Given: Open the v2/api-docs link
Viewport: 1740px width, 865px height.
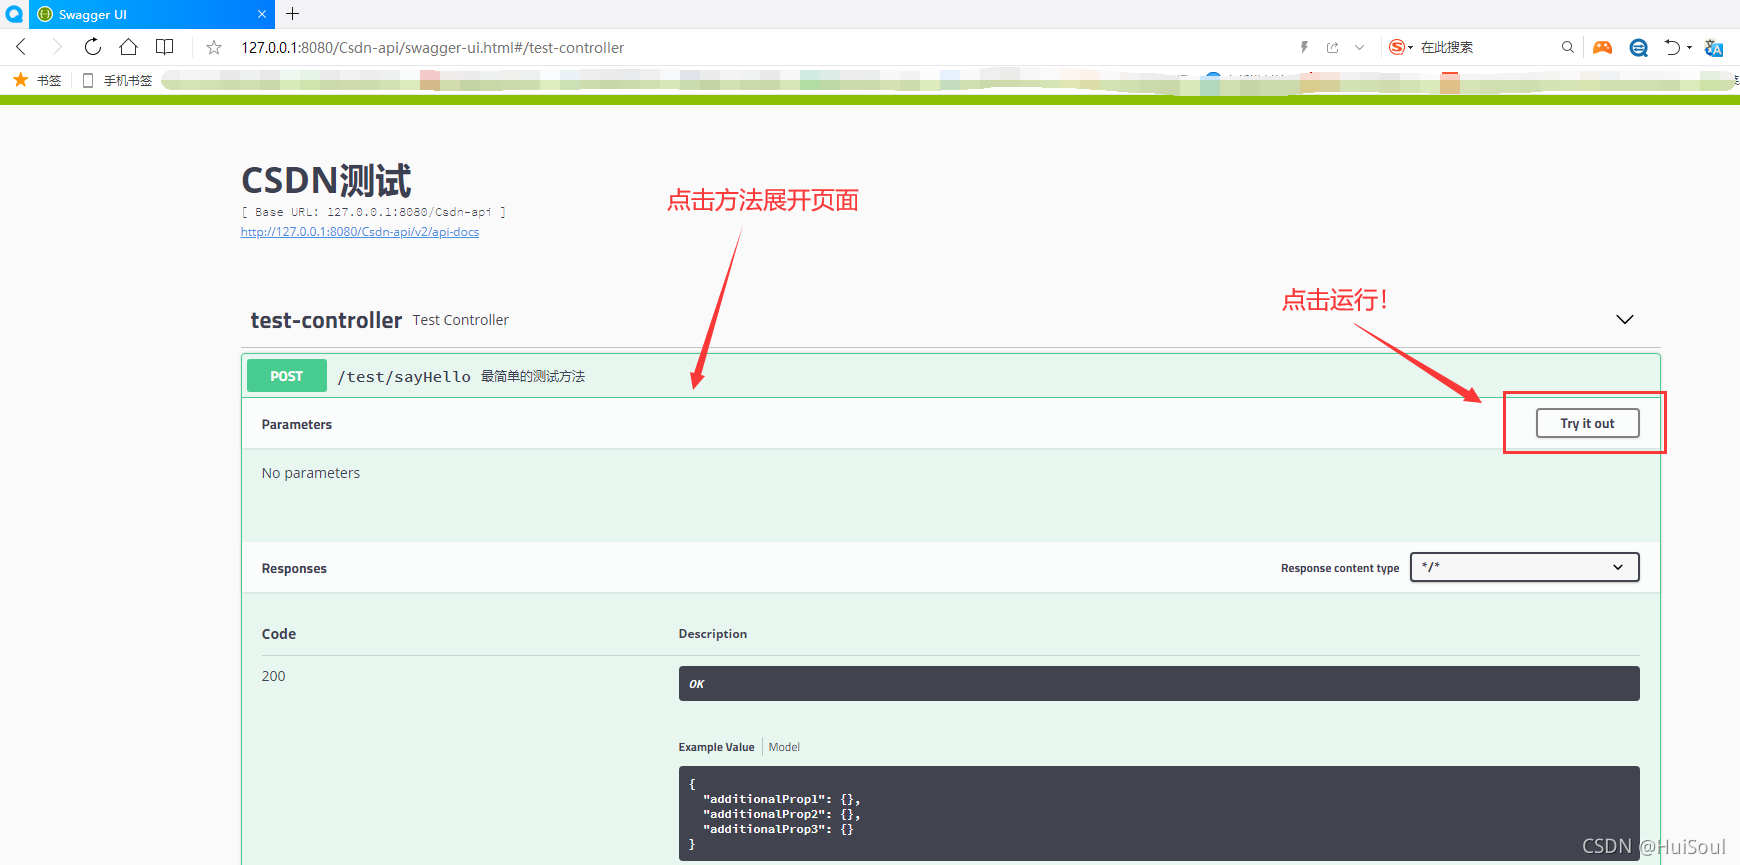Looking at the screenshot, I should tap(360, 232).
